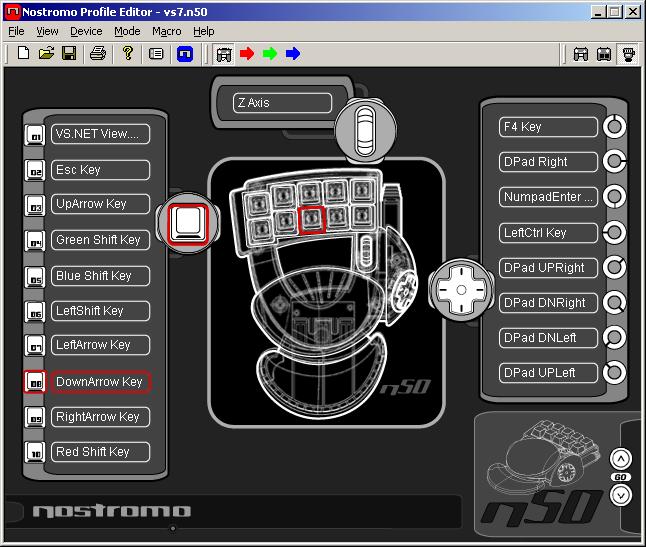Image resolution: width=646 pixels, height=547 pixels.
Task: Select the Green Shift Key assignment
Action: click(101, 240)
